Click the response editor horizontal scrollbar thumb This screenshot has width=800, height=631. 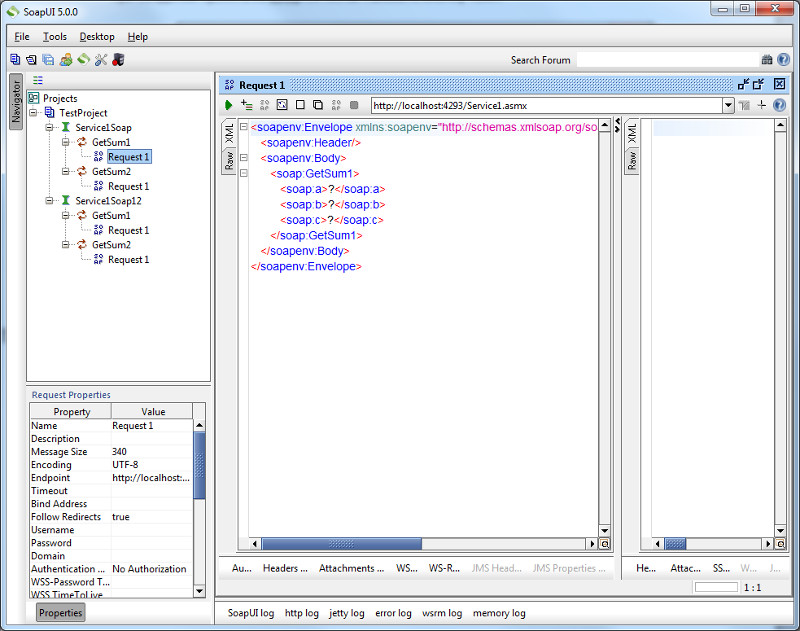tap(675, 544)
